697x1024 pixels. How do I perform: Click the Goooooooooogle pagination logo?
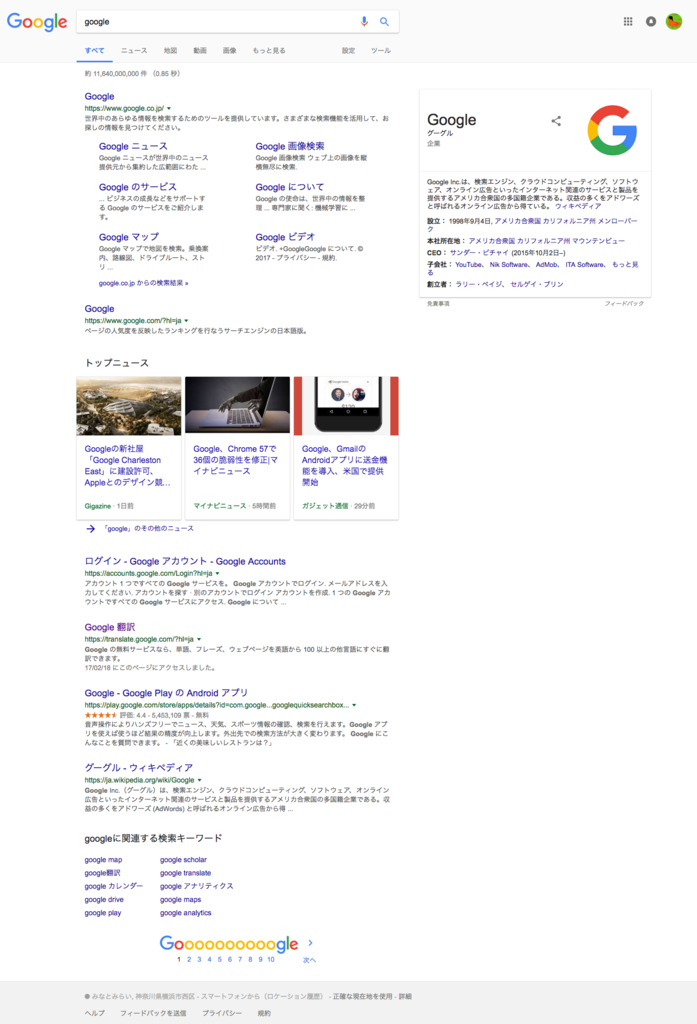229,944
